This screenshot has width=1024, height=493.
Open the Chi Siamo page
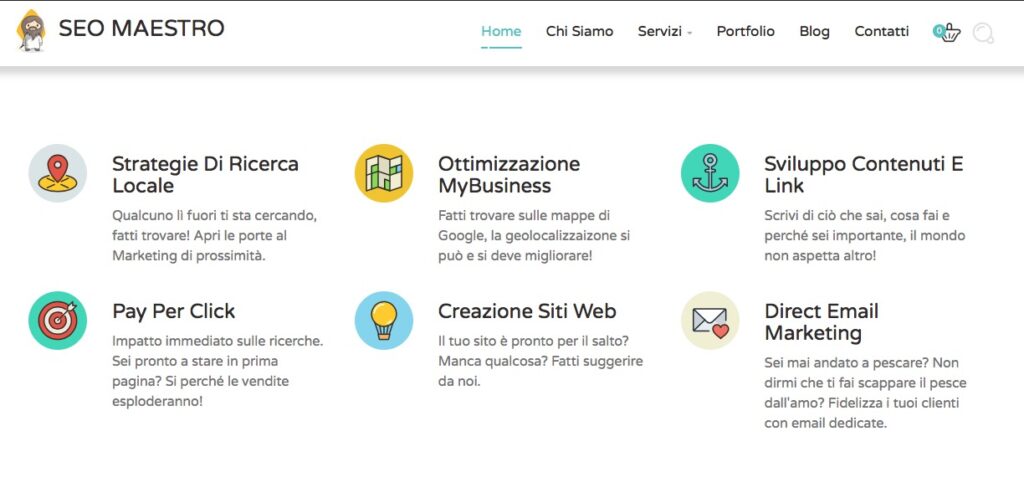click(x=579, y=32)
